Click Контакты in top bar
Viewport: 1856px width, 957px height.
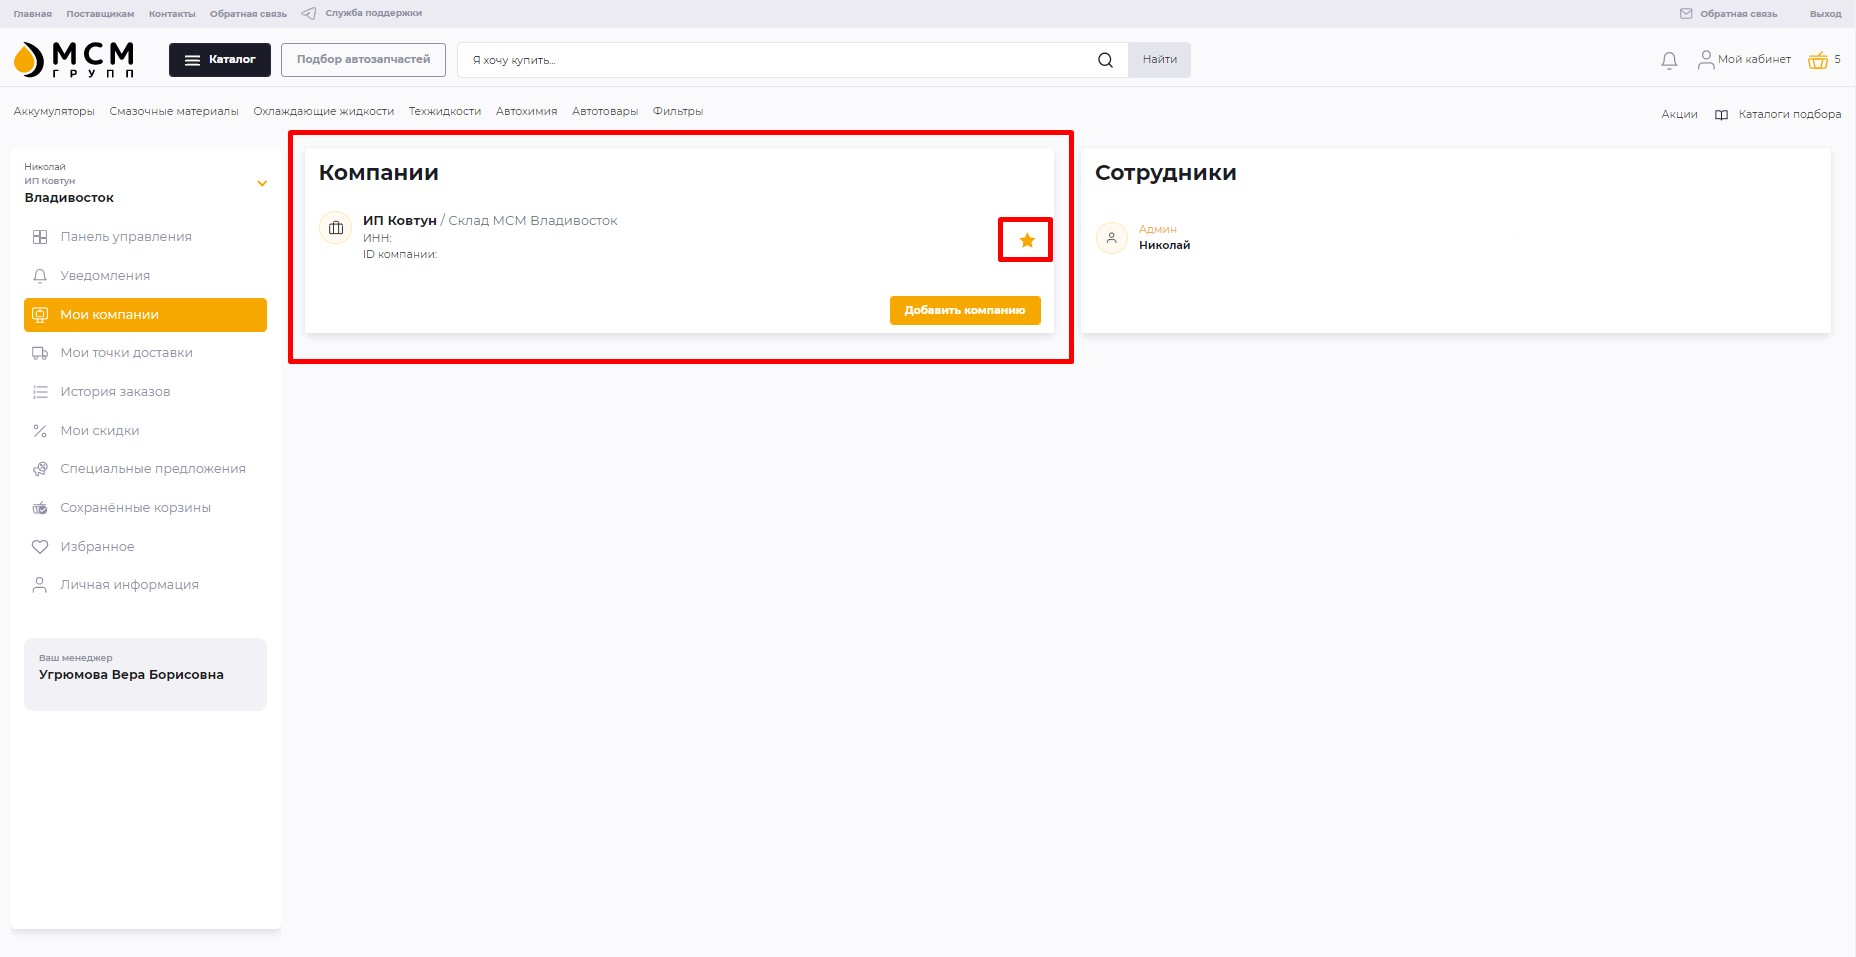click(172, 14)
